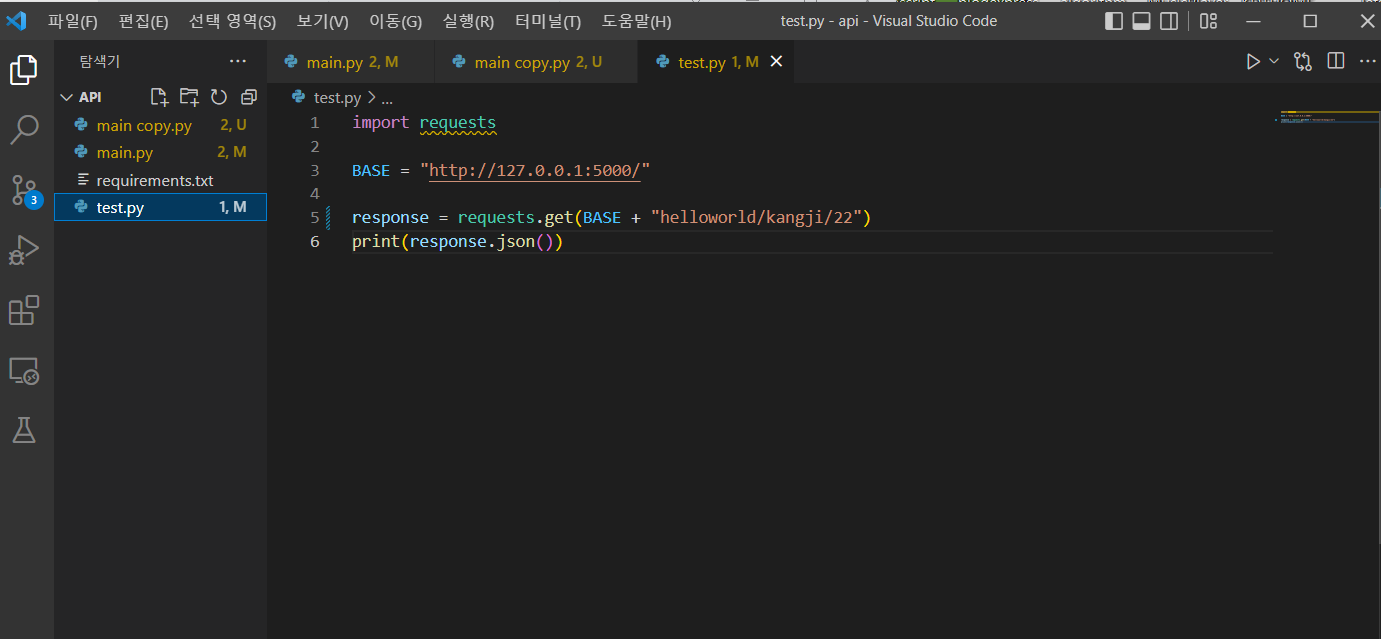Click requests.get on line 5
The width and height of the screenshot is (1381, 639).
(515, 217)
